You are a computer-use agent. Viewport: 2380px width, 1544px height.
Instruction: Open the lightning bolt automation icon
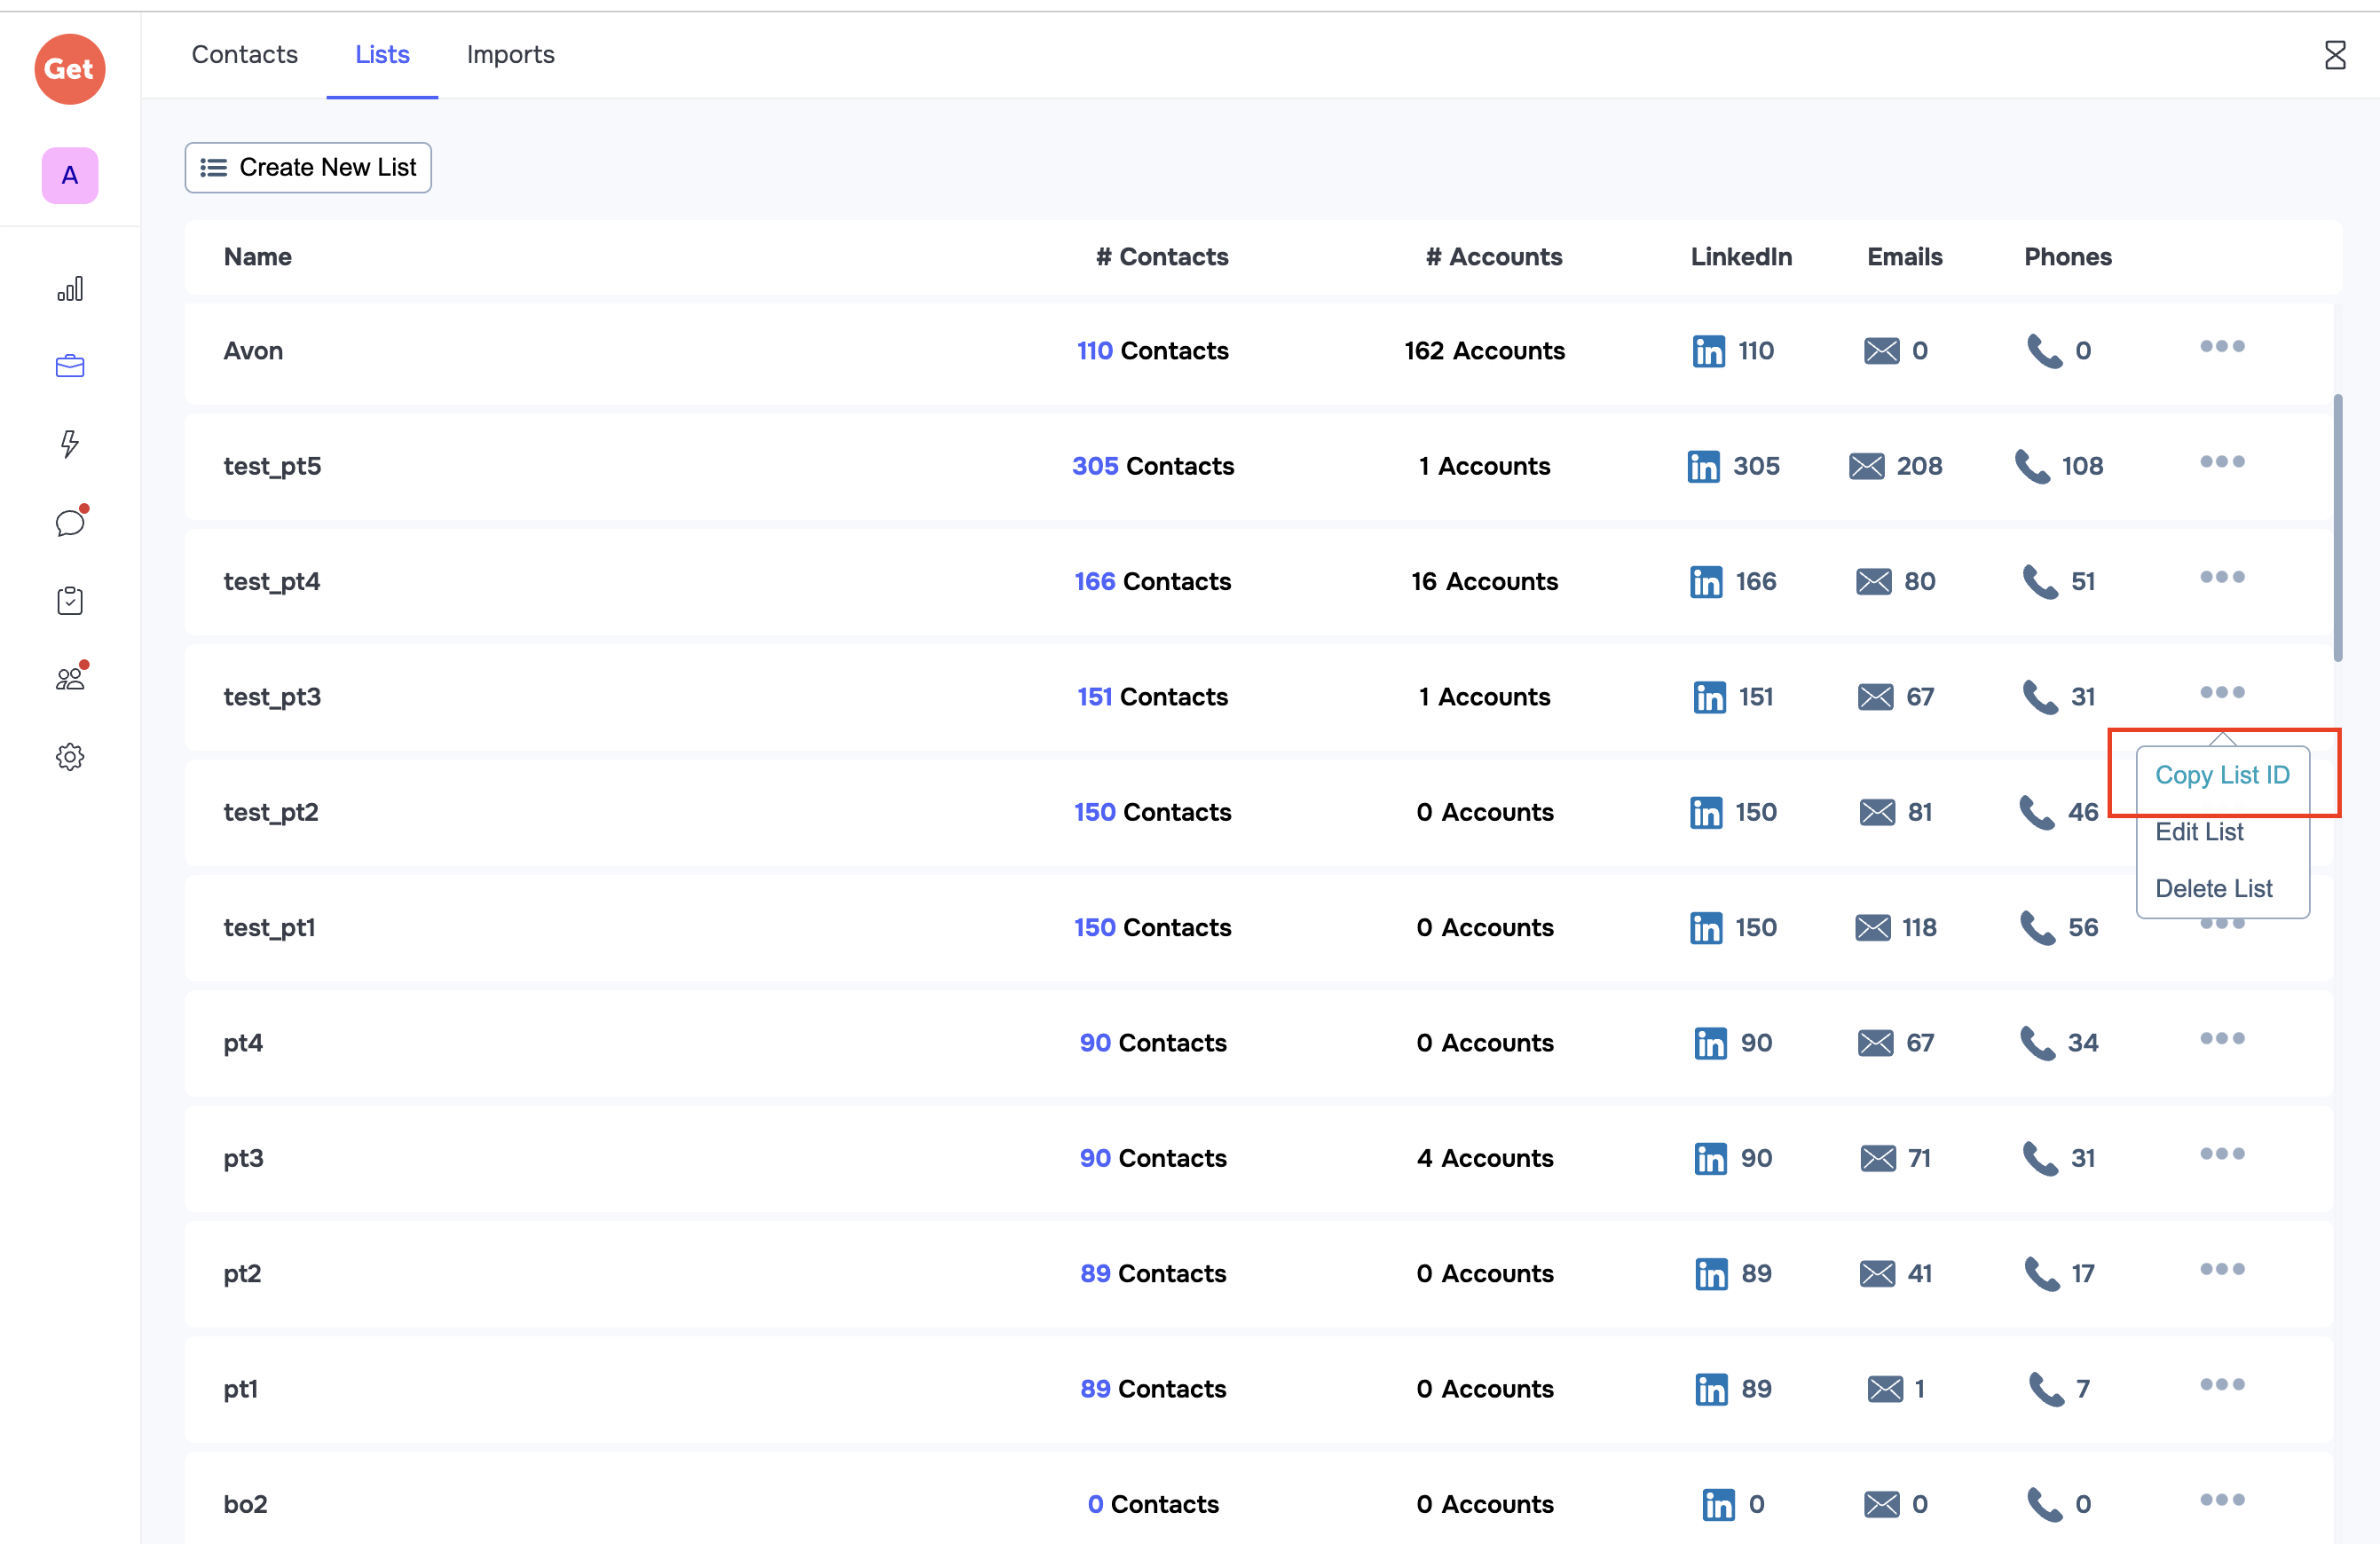tap(70, 444)
